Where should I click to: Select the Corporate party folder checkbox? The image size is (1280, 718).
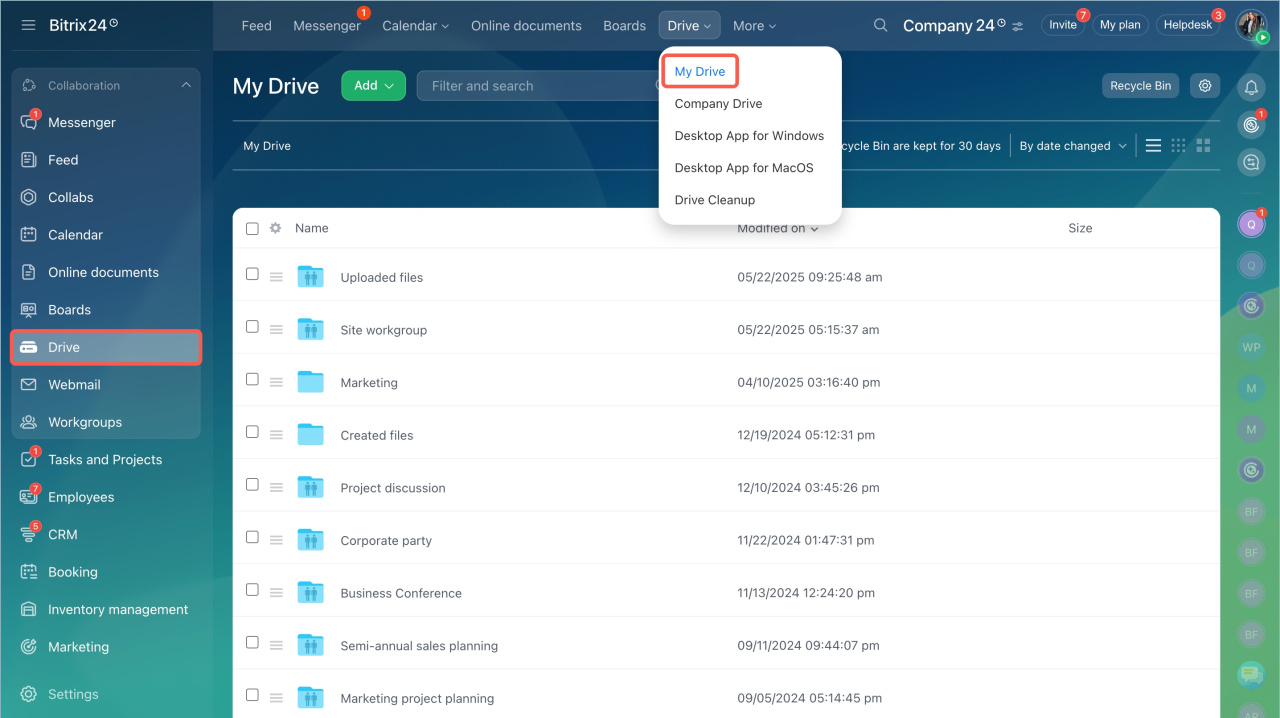point(252,537)
